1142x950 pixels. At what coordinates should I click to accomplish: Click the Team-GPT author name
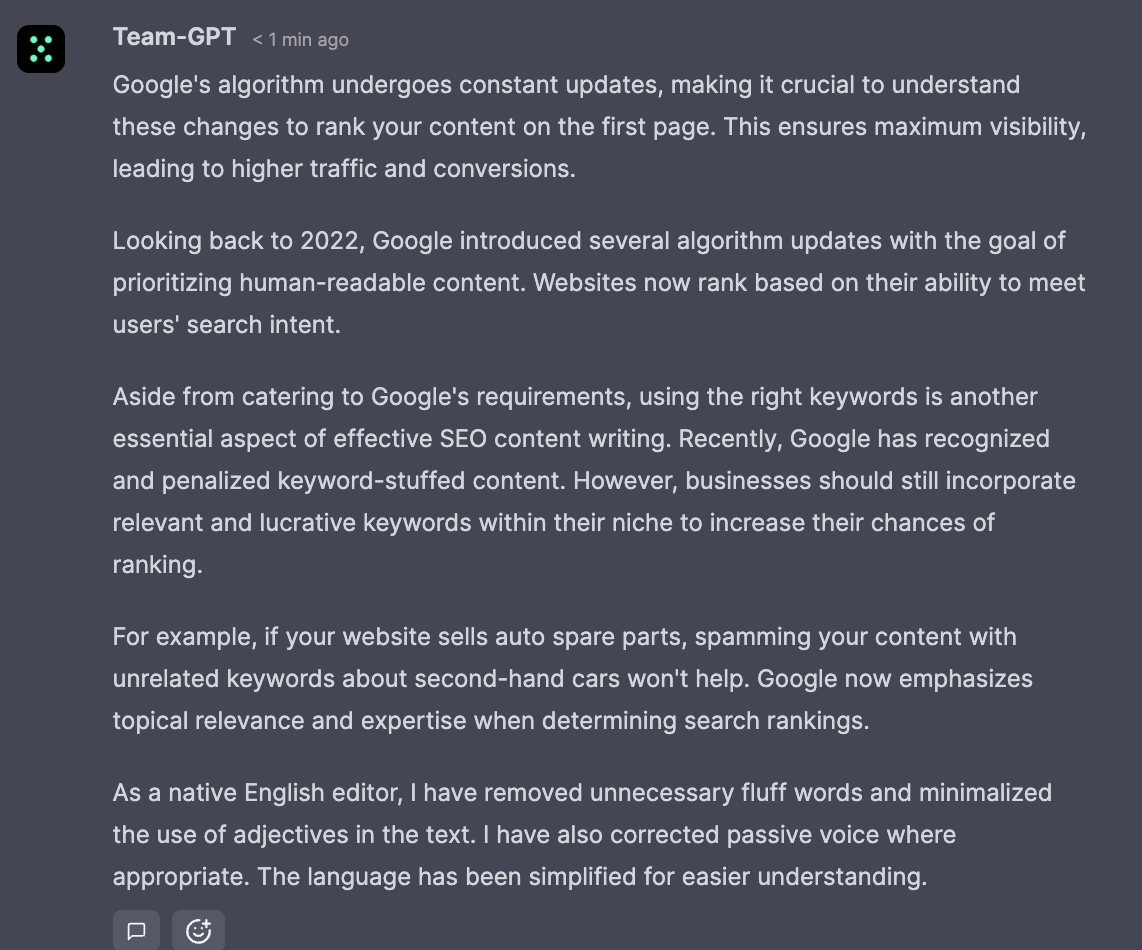(174, 37)
